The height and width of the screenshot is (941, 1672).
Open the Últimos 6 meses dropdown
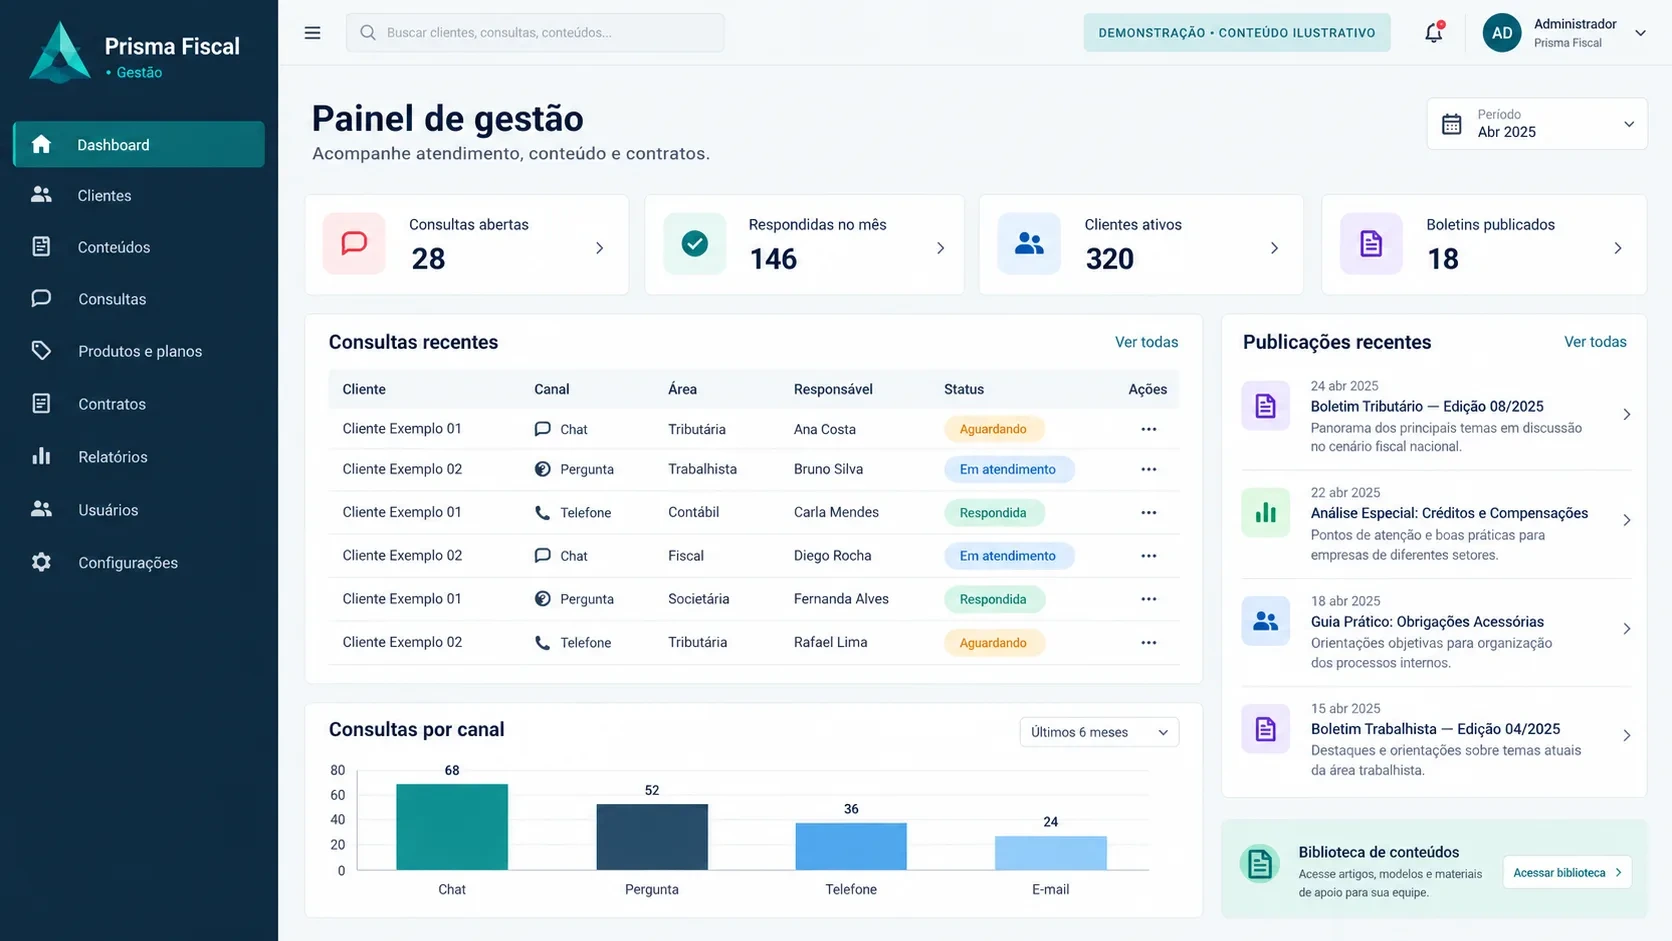pos(1099,732)
